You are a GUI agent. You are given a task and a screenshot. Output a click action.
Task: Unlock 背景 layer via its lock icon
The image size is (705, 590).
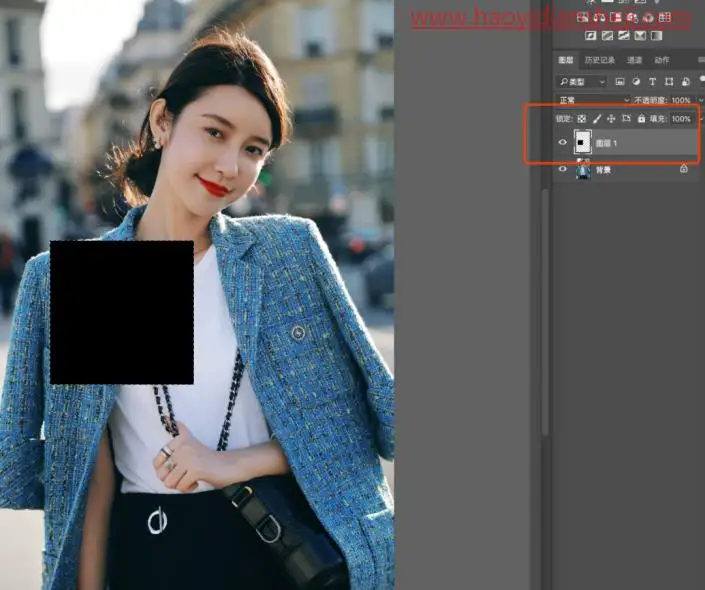[683, 169]
